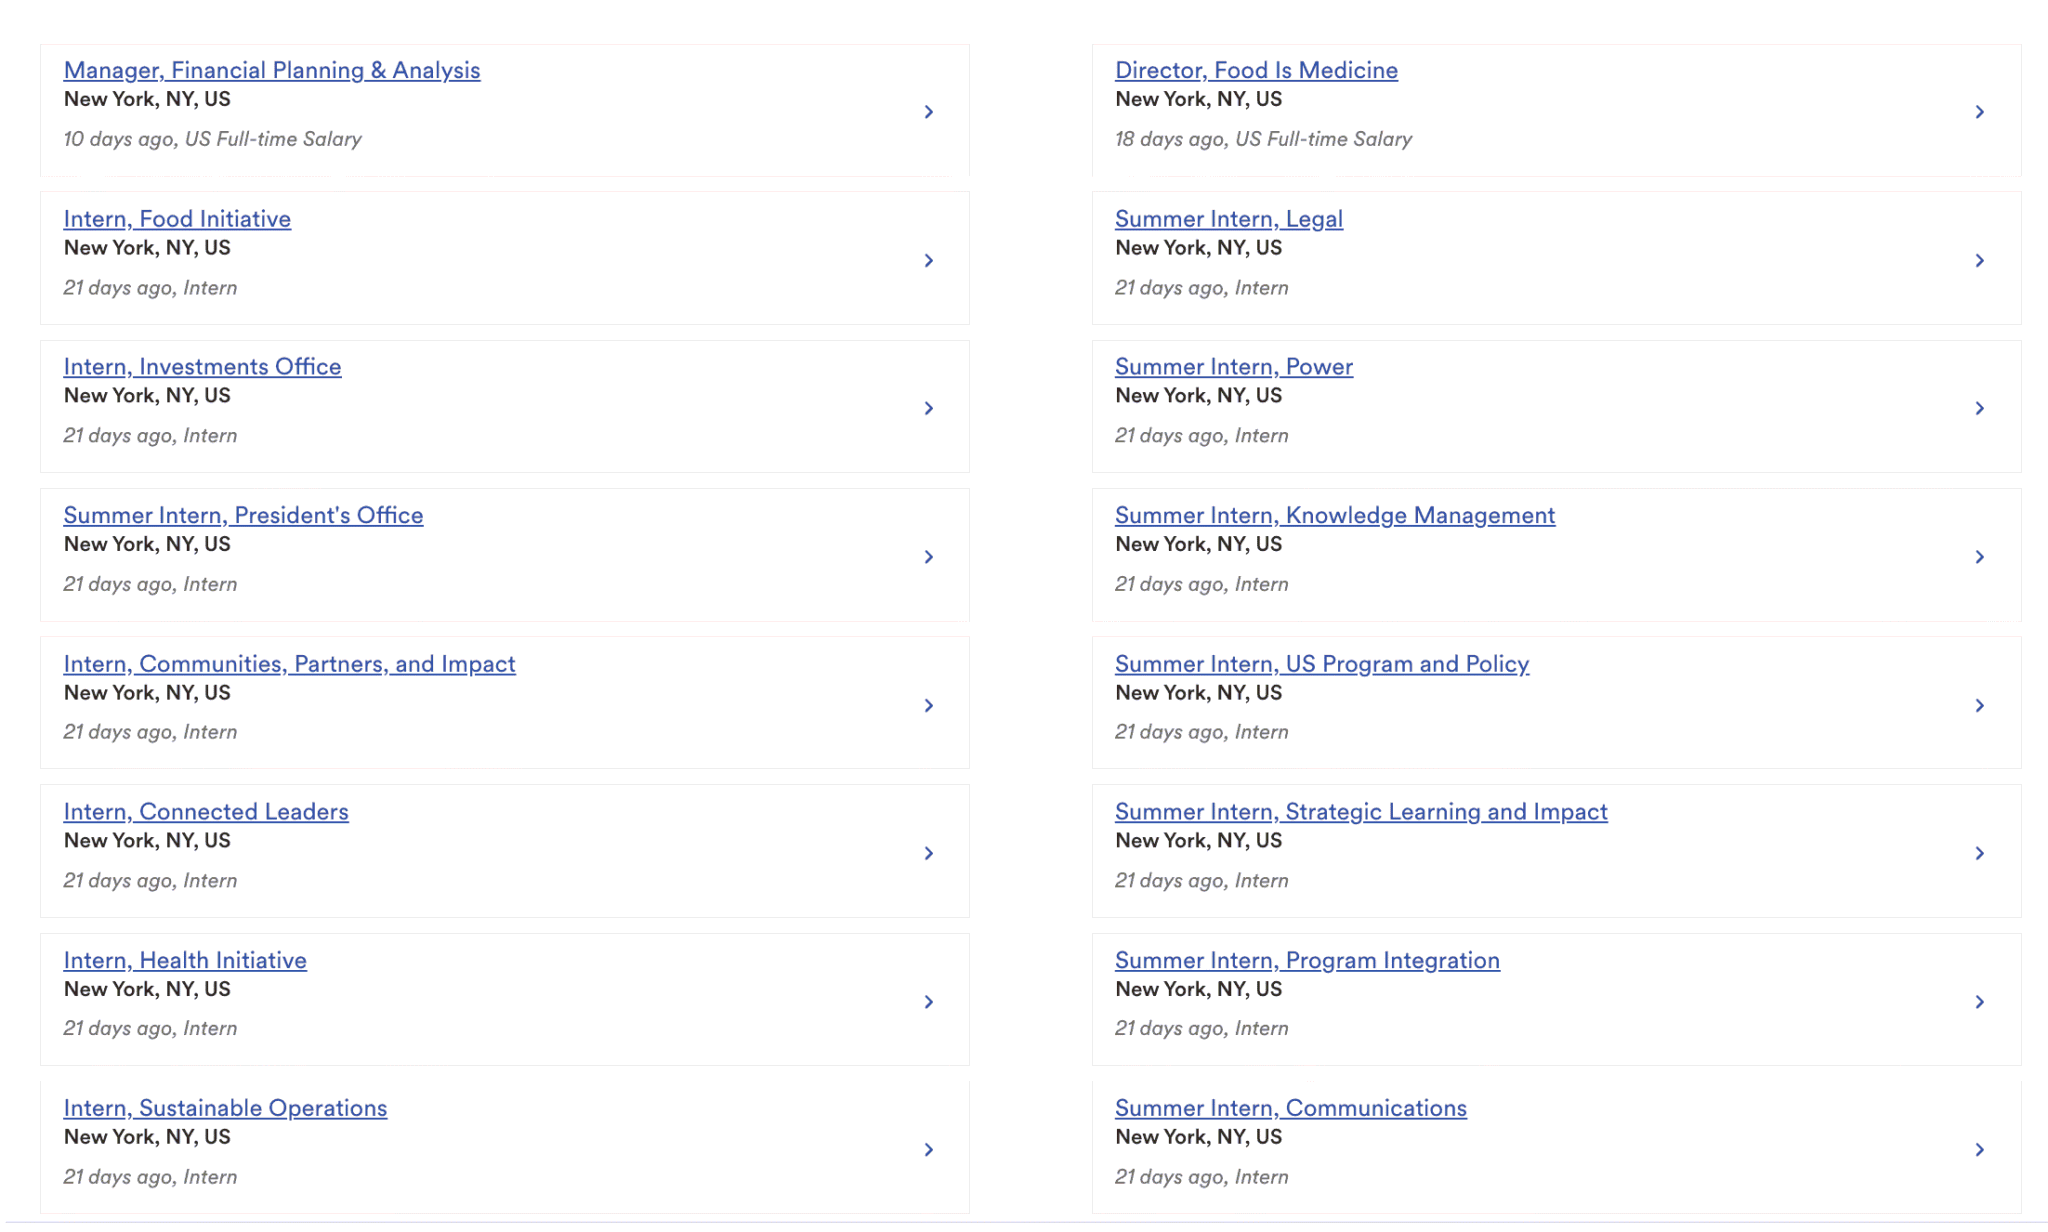Viewport: 2048px width, 1232px height.
Task: Open Summer Intern, President's Office link
Action: tap(243, 515)
